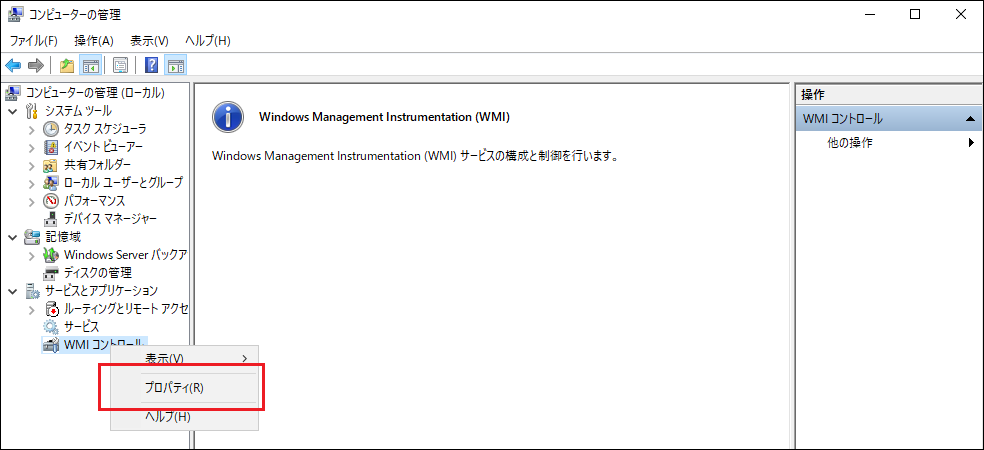Choose プロパティ(R) from the context menu
Image resolution: width=984 pixels, height=450 pixels.
click(x=174, y=388)
